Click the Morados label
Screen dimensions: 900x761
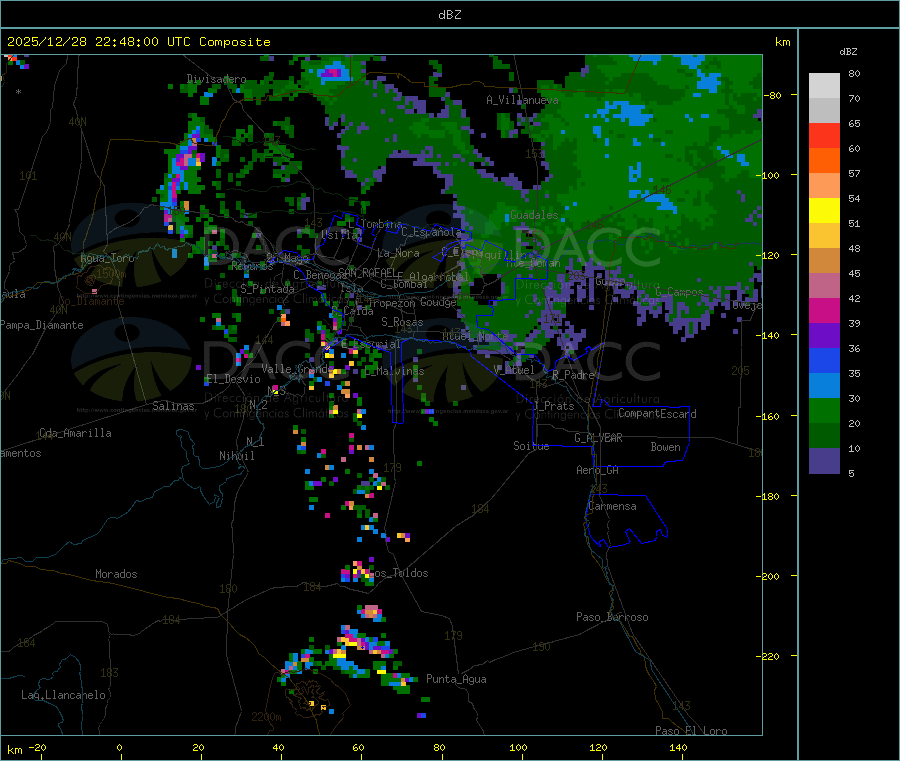coord(116,574)
